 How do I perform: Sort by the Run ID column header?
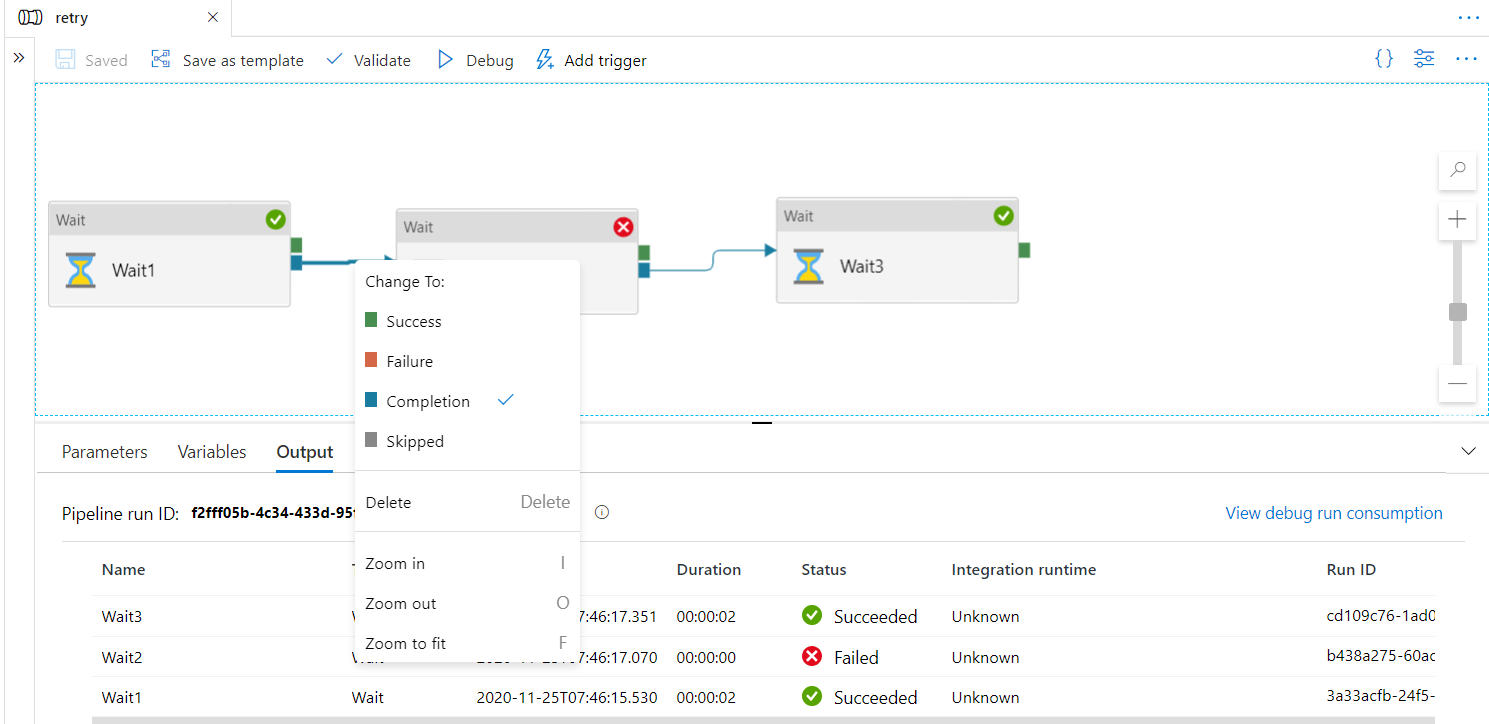click(1351, 569)
